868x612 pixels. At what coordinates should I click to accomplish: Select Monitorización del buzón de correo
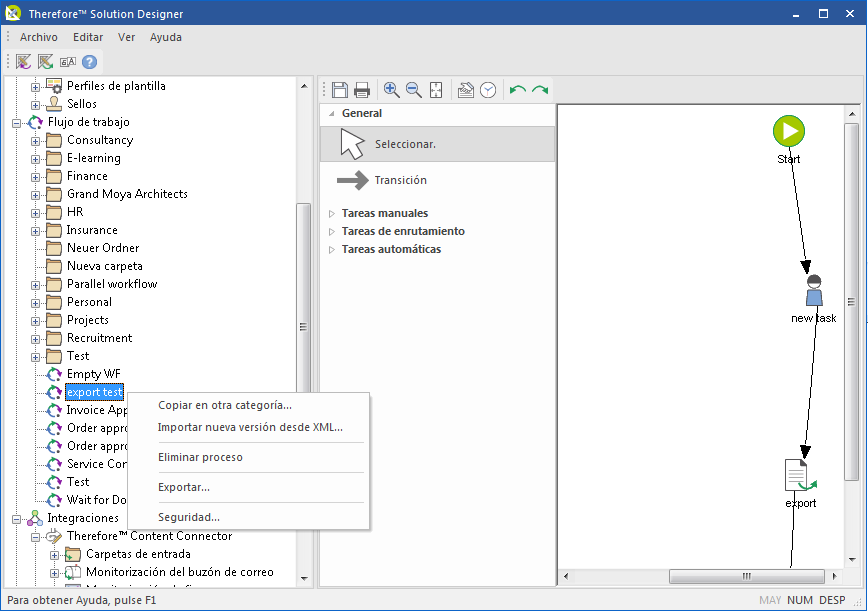click(x=179, y=572)
